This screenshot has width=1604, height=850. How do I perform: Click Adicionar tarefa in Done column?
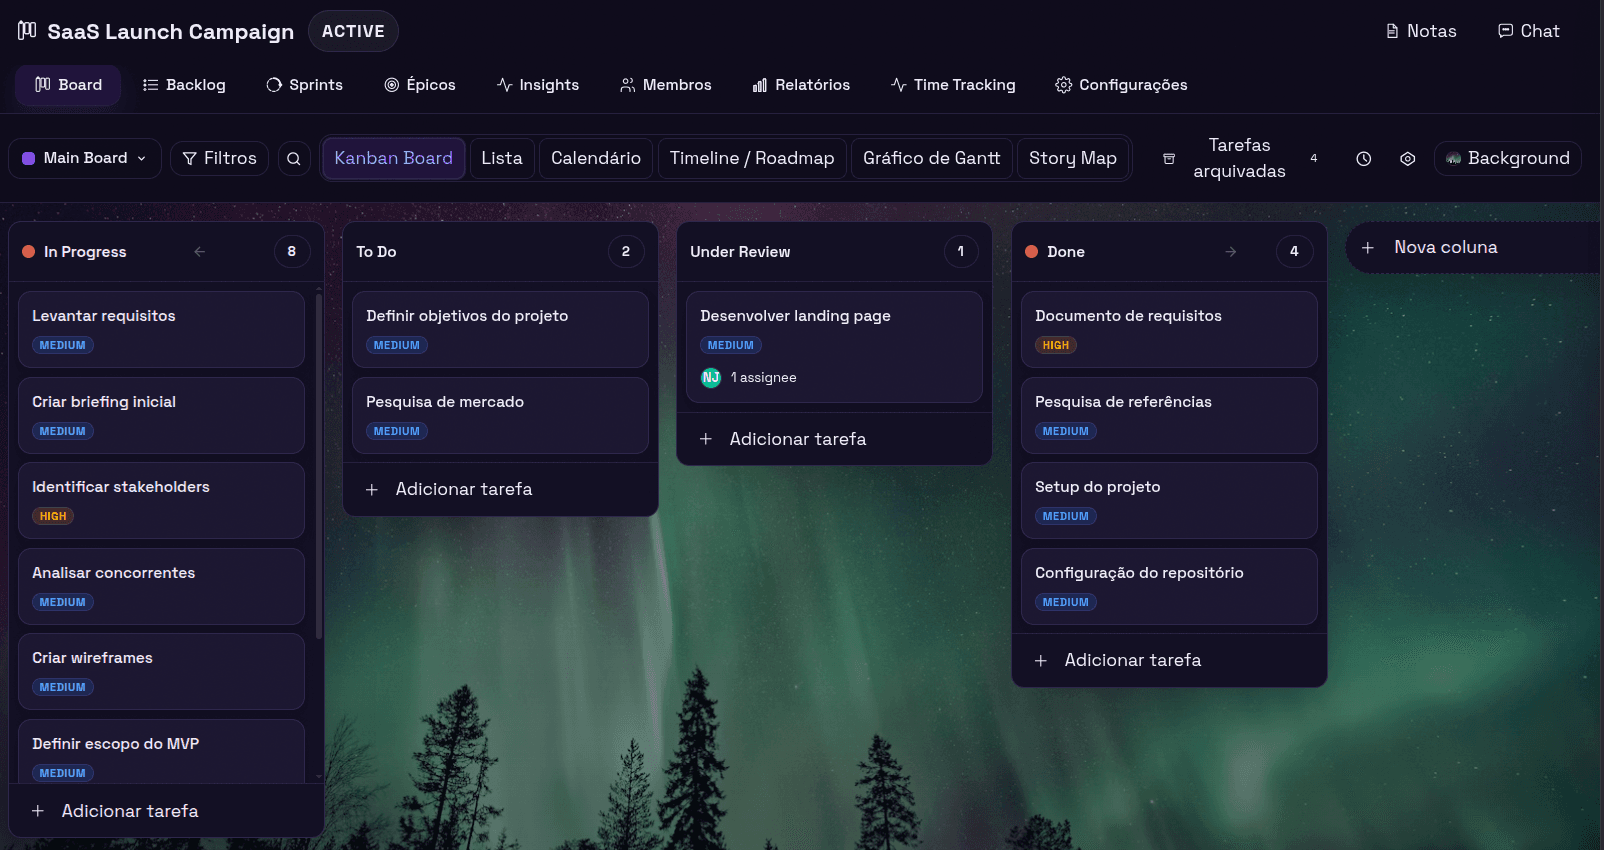(1169, 660)
